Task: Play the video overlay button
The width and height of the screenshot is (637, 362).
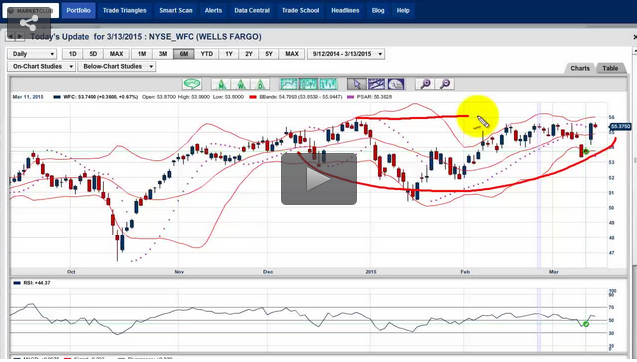Action: (319, 179)
